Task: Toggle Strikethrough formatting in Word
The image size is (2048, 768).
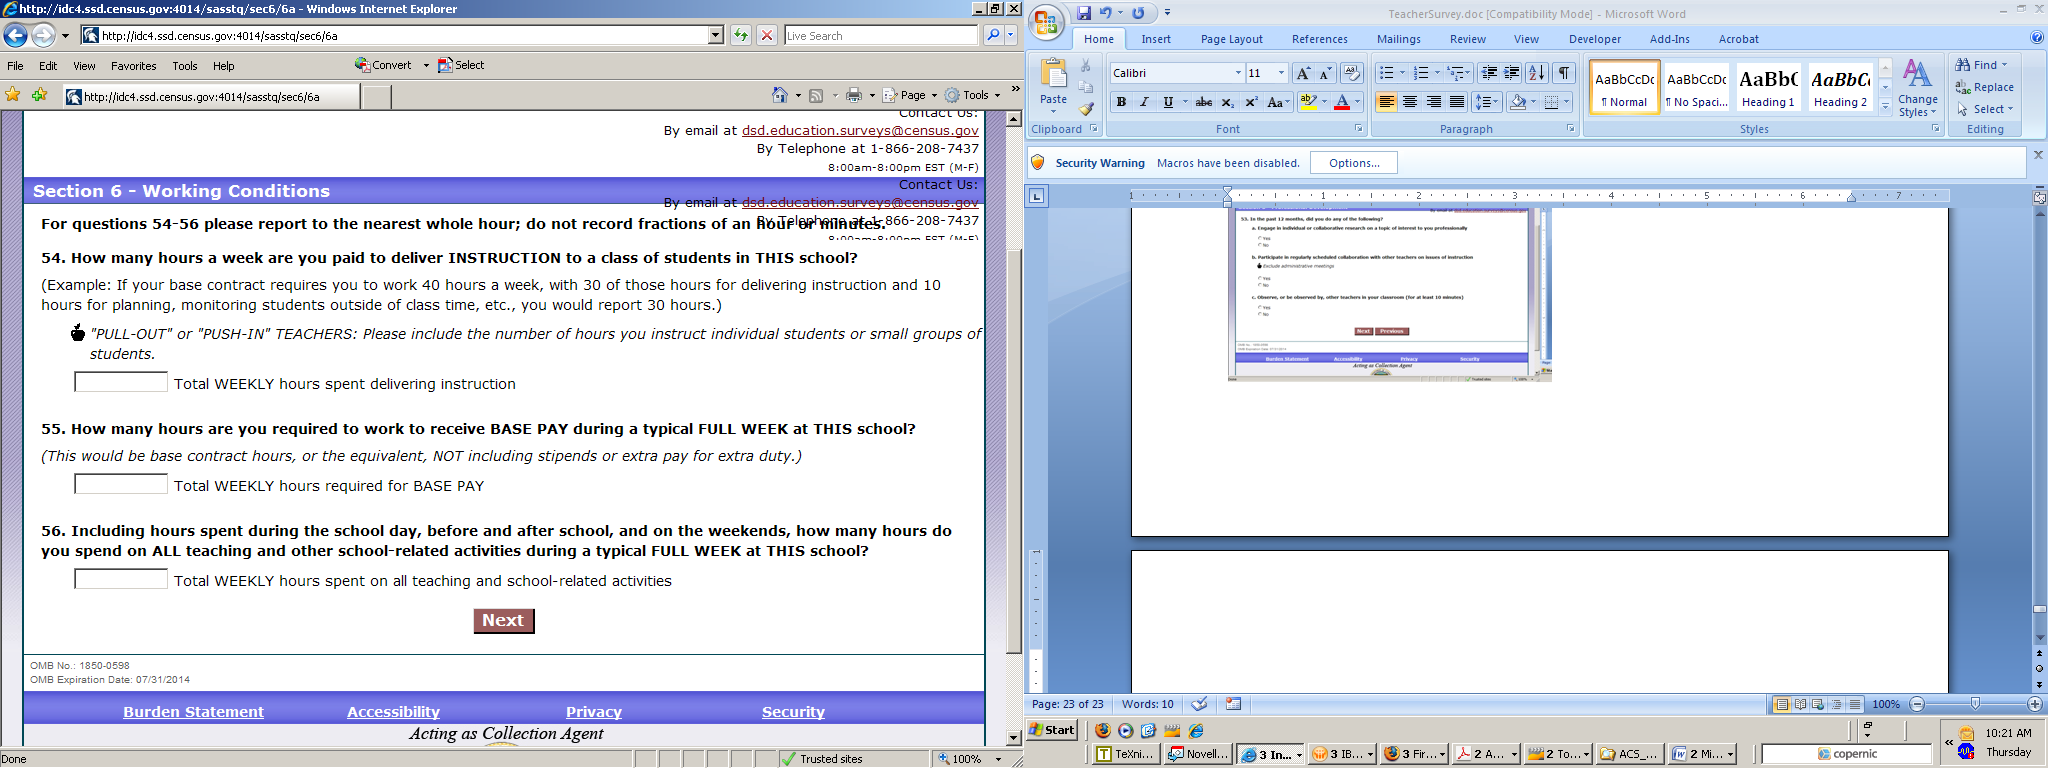Action: coord(1204,102)
